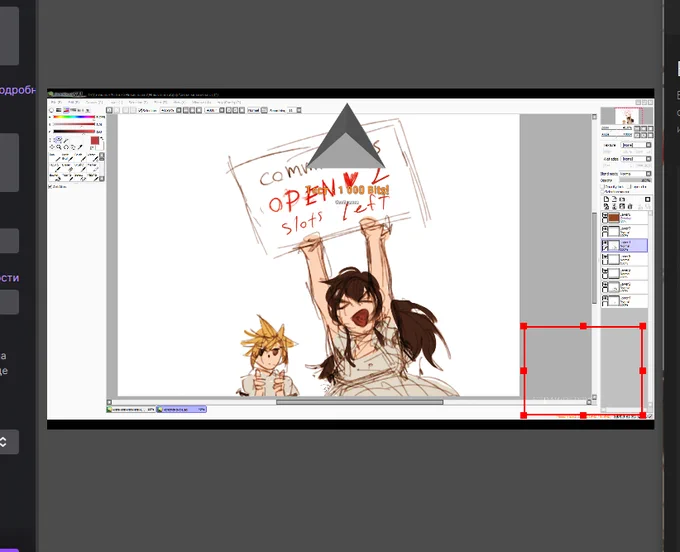Open the Stabilizer value dropdown
This screenshot has width=680, height=552.
click(299, 110)
